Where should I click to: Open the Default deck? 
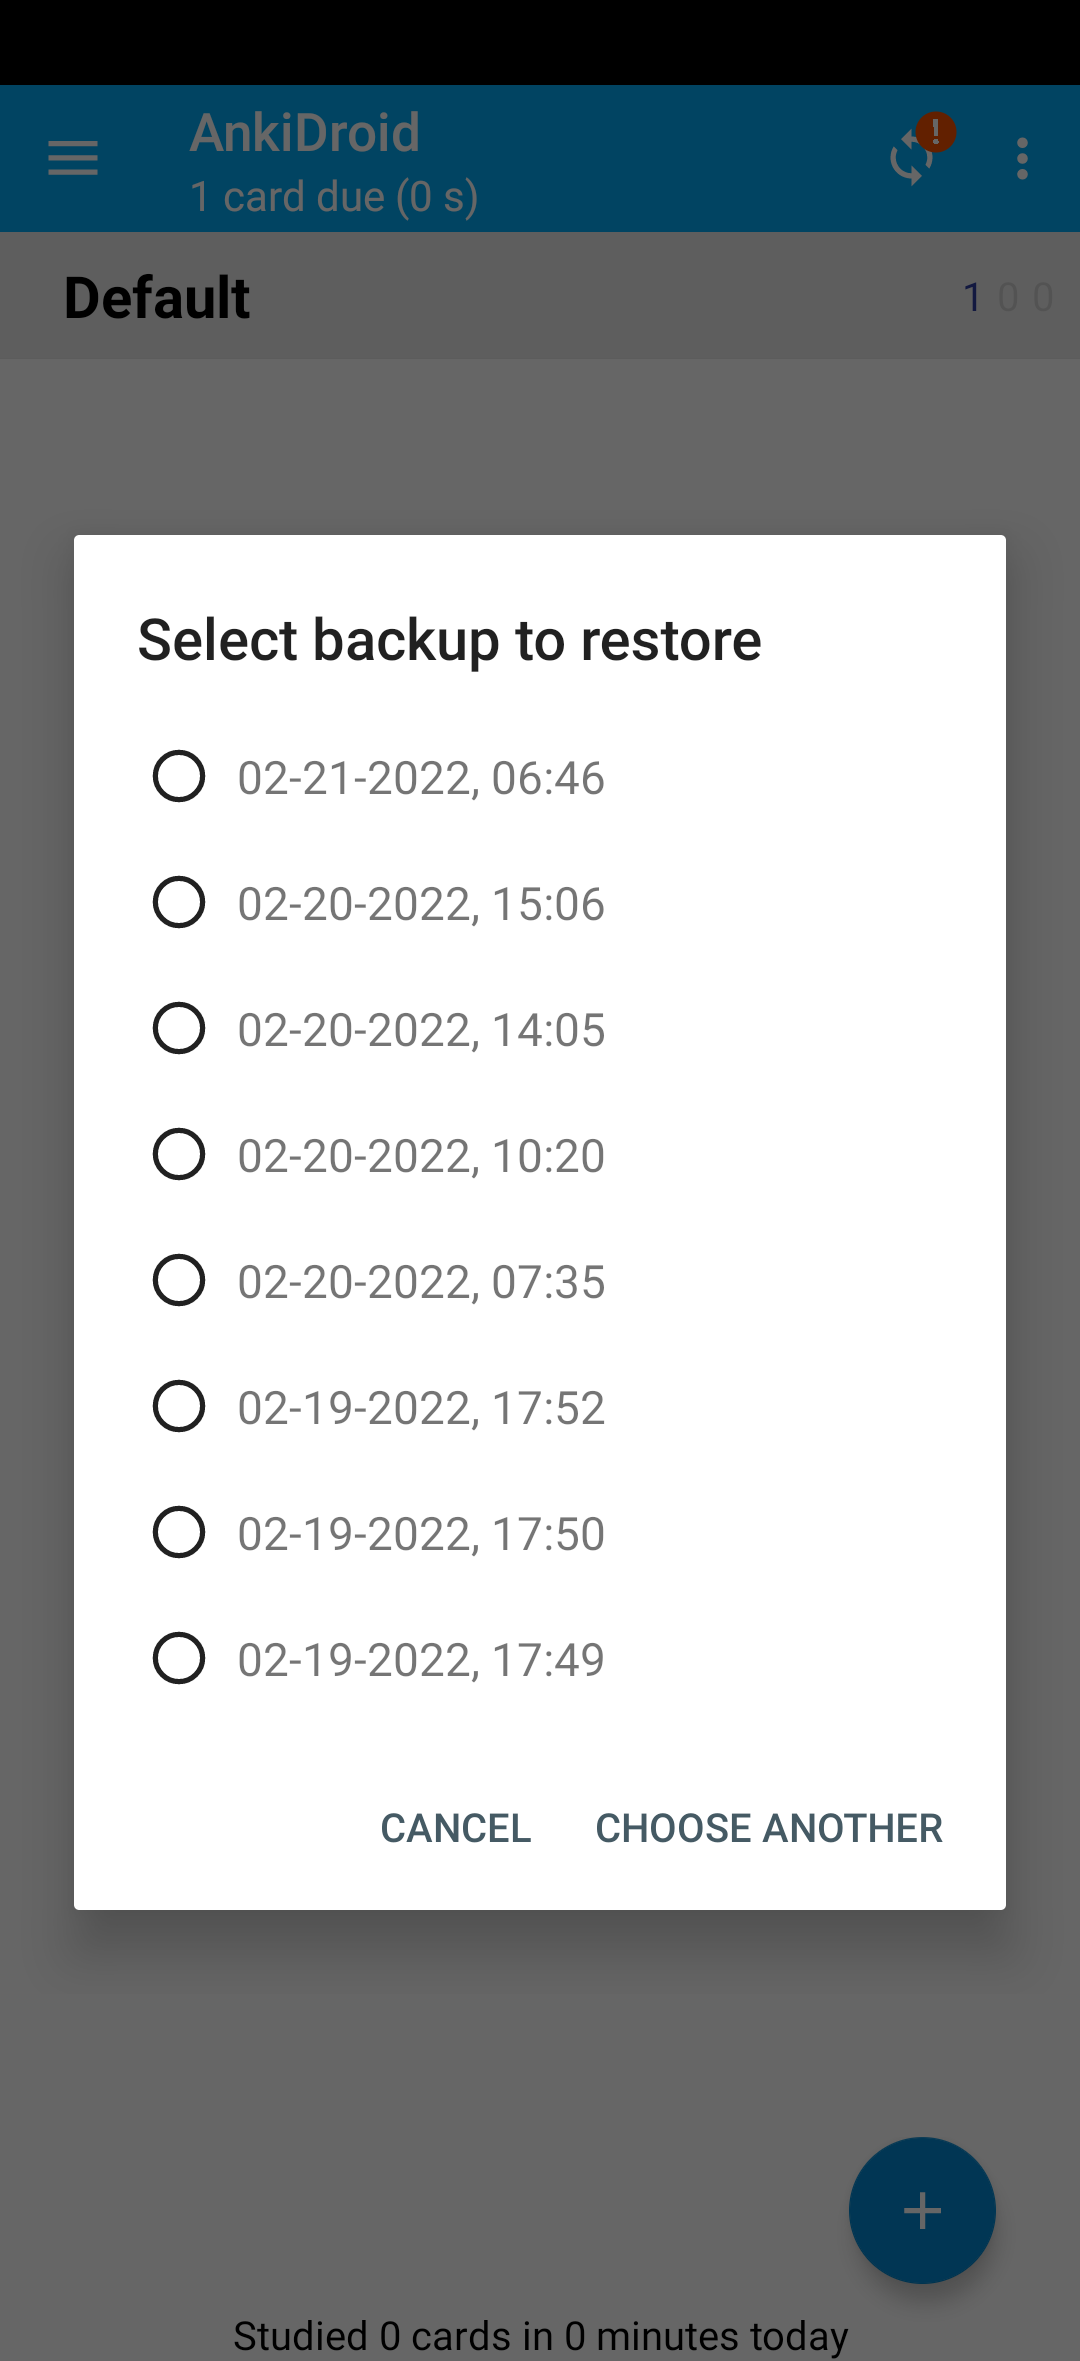pos(156,296)
